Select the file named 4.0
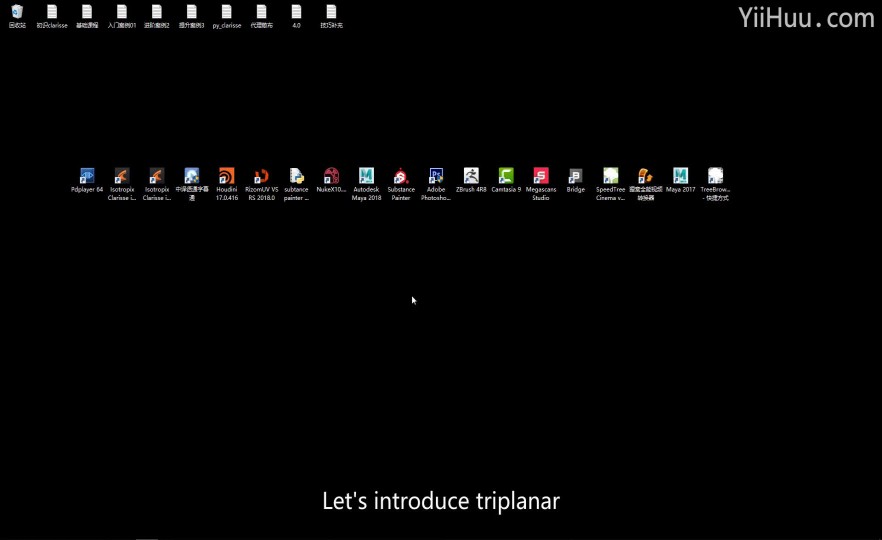 pyautogui.click(x=296, y=16)
